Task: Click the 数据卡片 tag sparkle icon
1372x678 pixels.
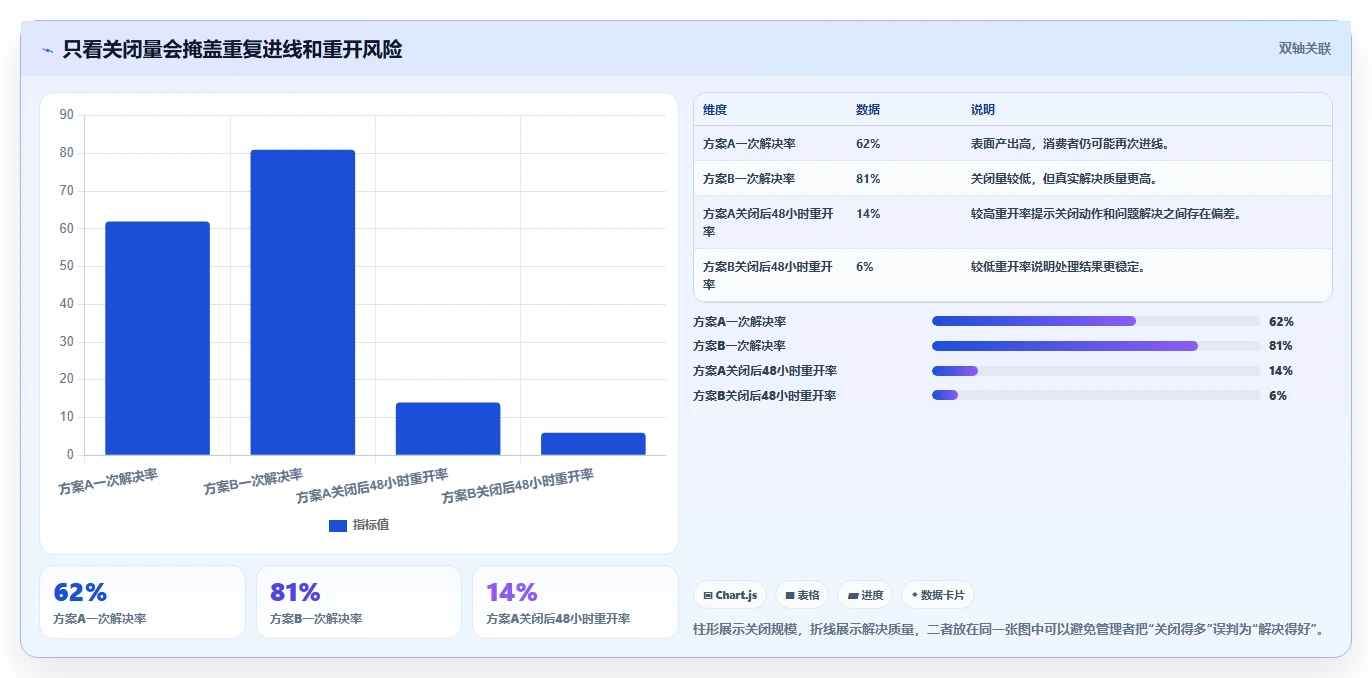Action: pos(915,595)
